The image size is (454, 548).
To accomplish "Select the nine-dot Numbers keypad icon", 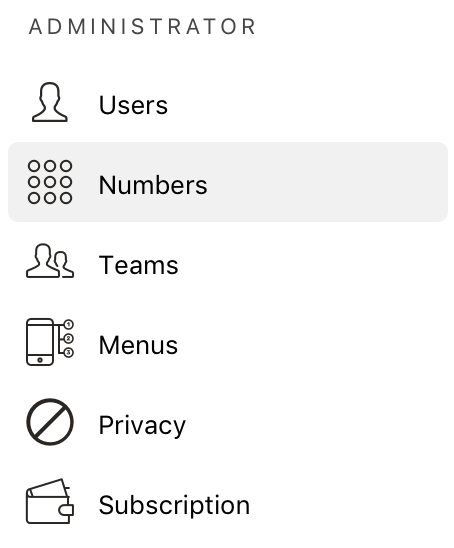I will click(x=50, y=182).
